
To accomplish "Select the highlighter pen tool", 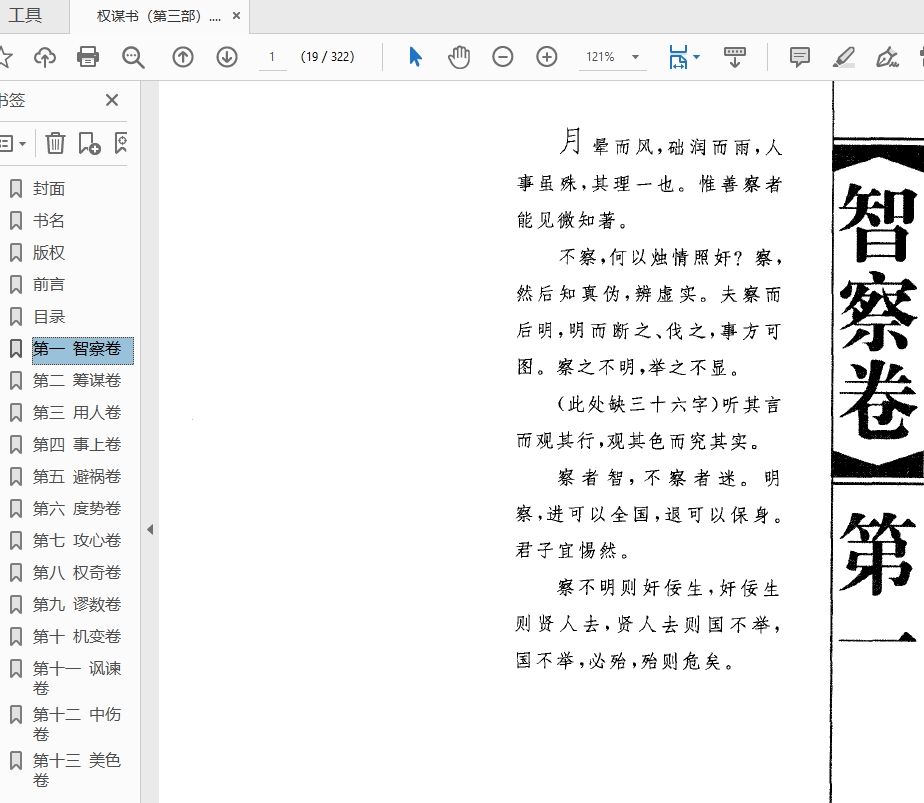I will (844, 57).
